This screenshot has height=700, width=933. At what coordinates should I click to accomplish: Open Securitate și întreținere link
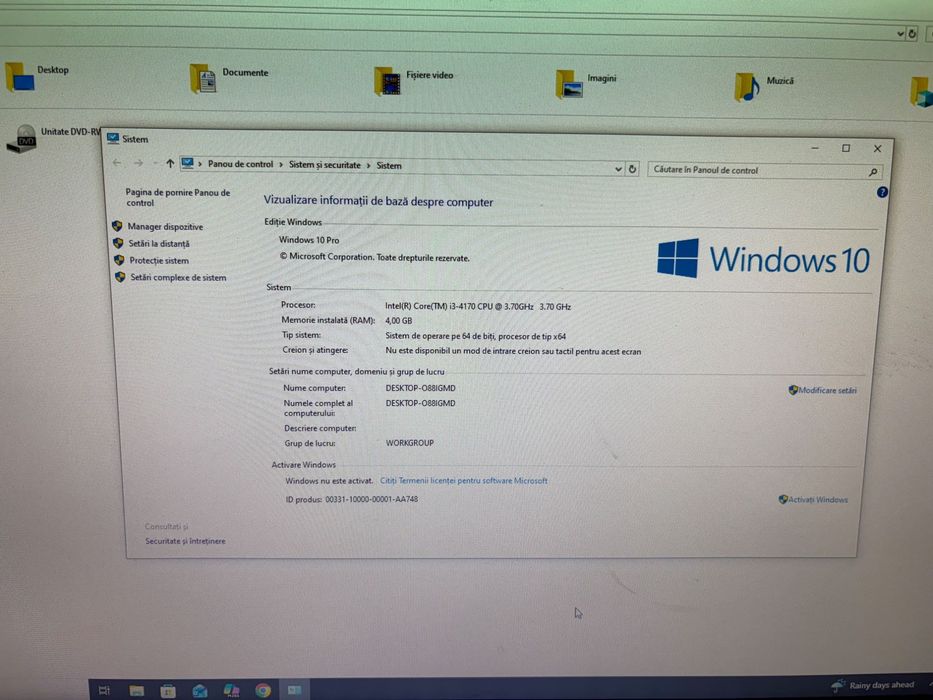(185, 541)
